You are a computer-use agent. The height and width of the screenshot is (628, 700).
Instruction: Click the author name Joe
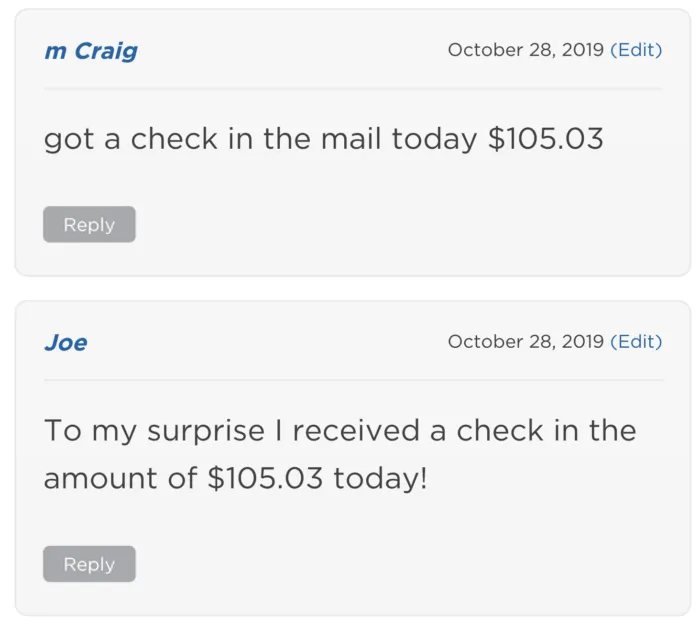click(x=66, y=343)
